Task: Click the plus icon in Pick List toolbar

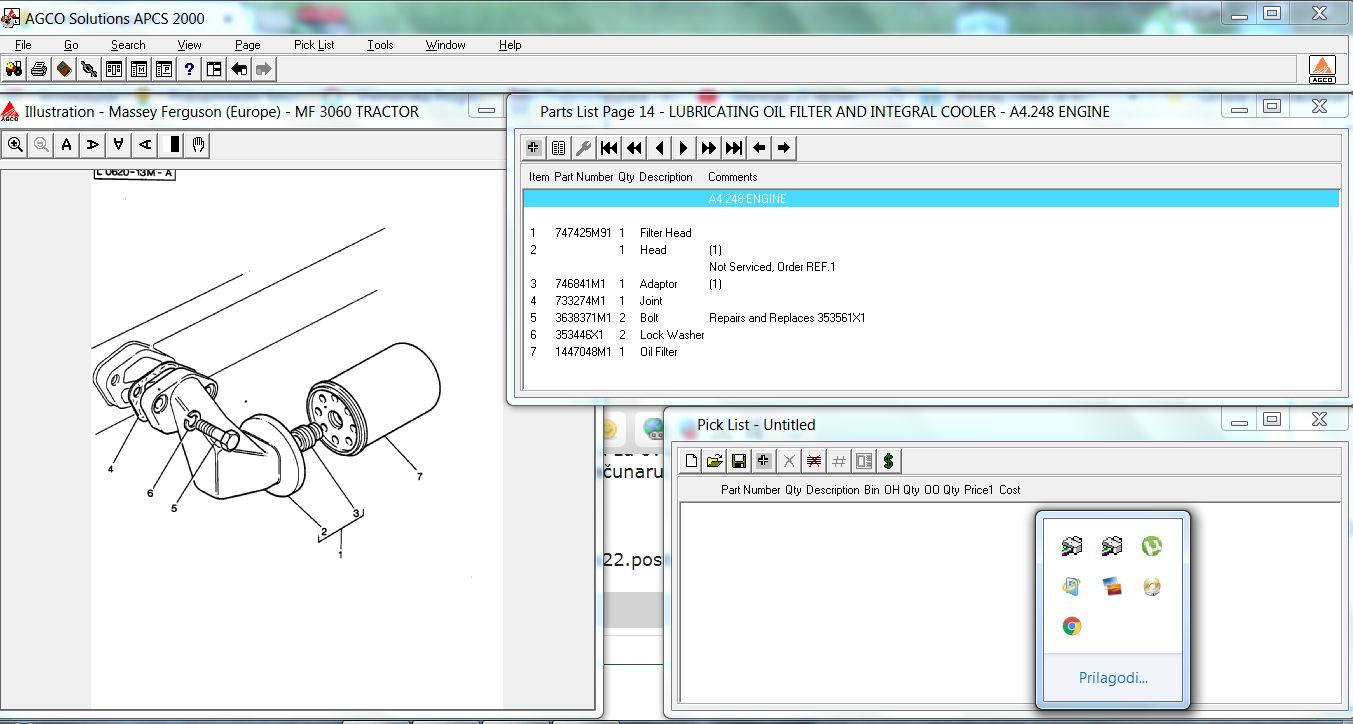Action: (x=765, y=461)
